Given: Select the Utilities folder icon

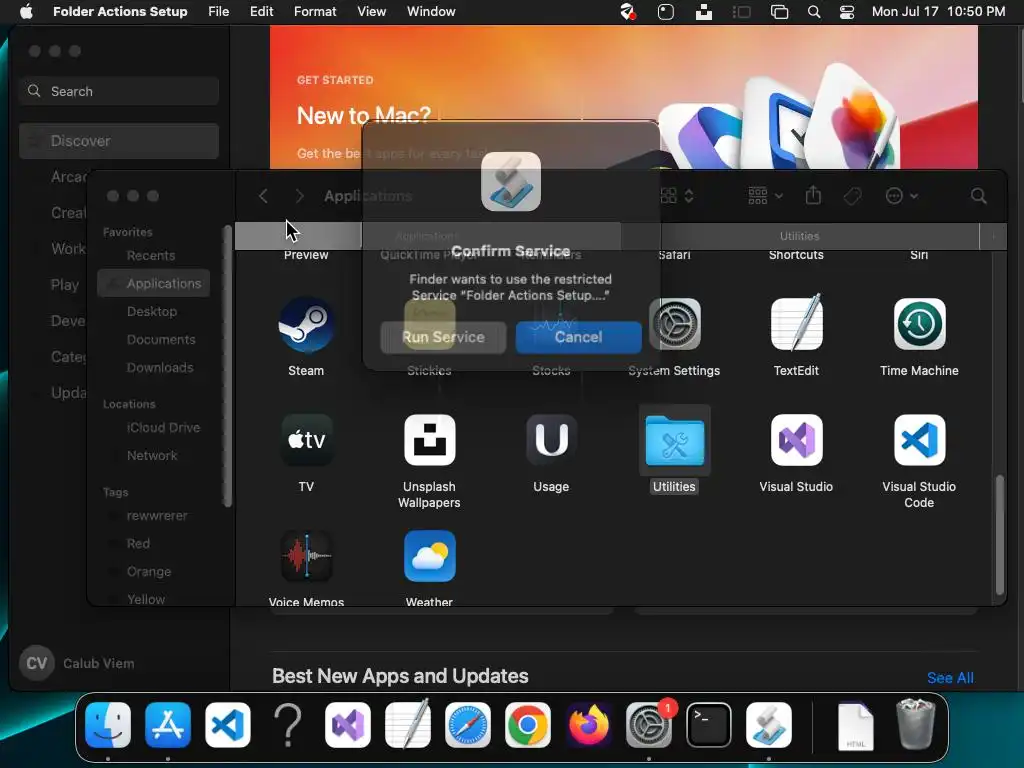Looking at the screenshot, I should (x=674, y=440).
